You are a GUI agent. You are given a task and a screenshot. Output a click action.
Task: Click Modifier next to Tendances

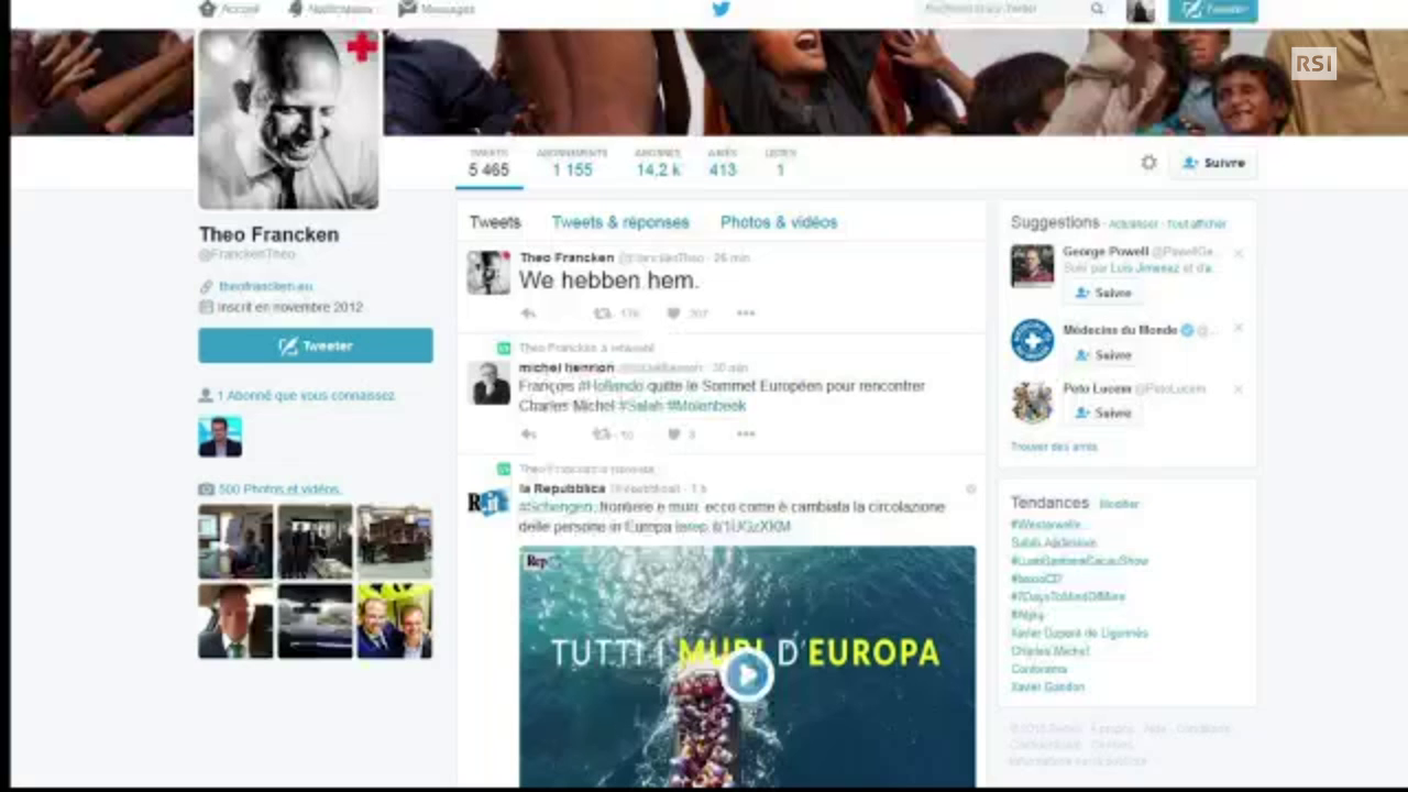coord(1119,504)
